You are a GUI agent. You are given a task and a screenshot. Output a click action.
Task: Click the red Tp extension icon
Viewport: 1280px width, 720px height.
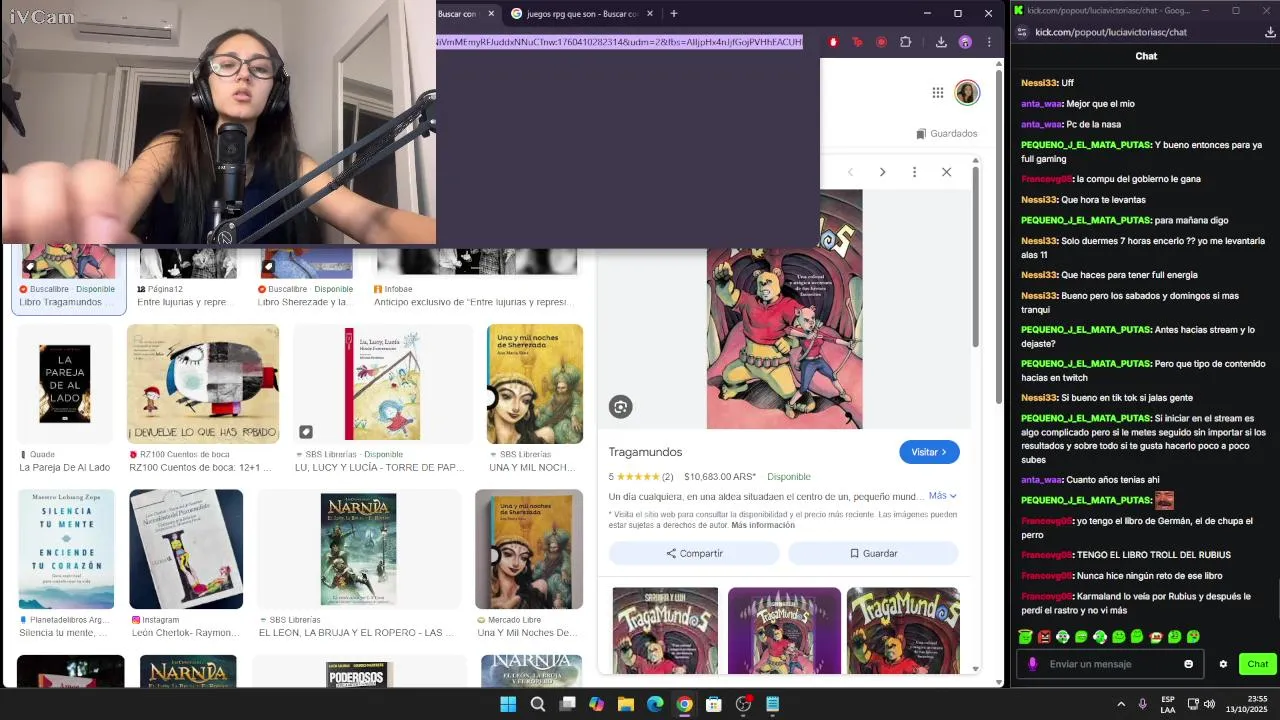[857, 42]
